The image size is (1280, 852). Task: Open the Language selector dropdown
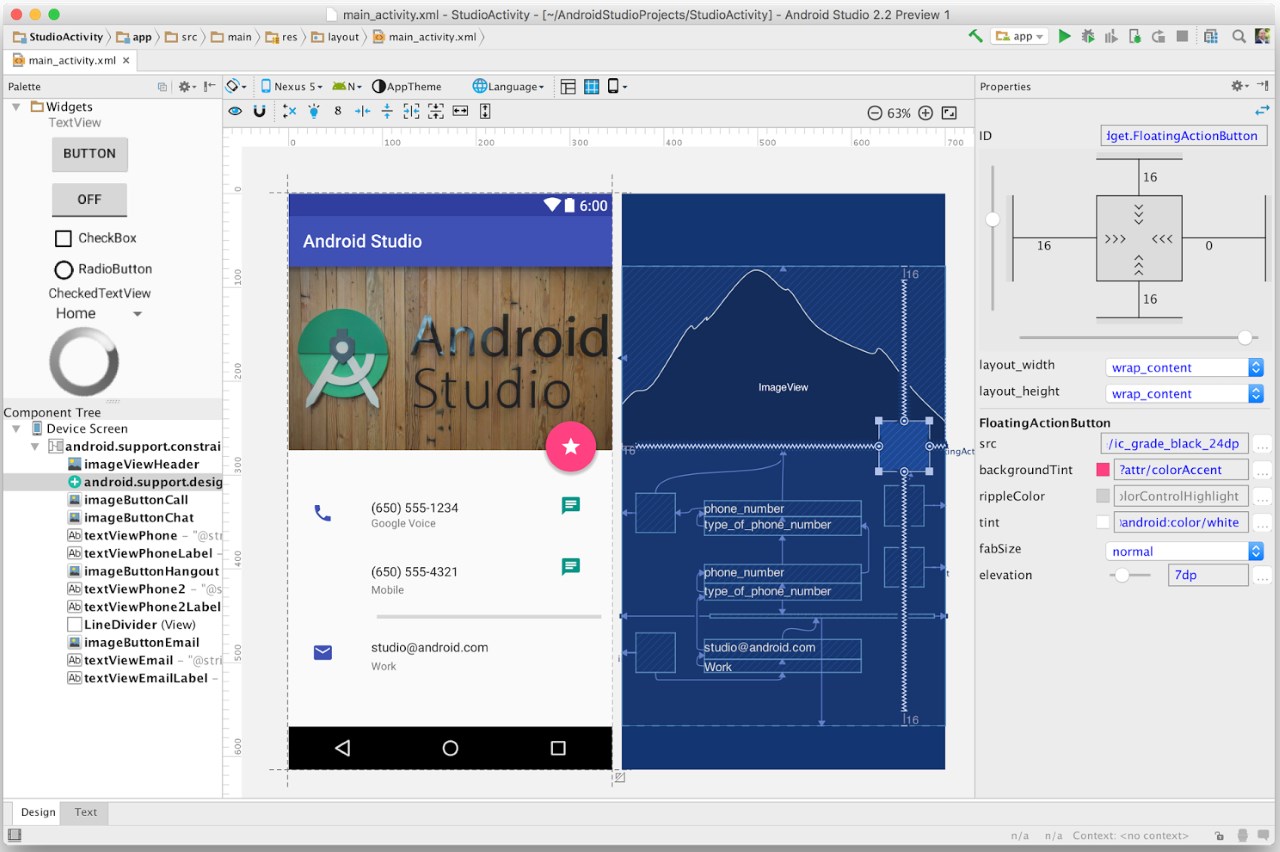pos(508,86)
